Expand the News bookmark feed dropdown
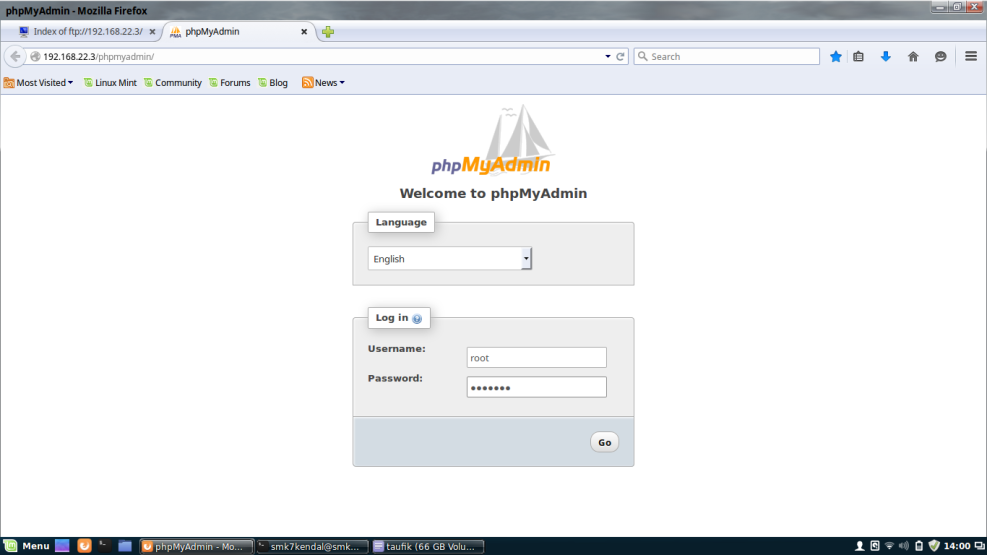987x555 pixels. click(324, 83)
